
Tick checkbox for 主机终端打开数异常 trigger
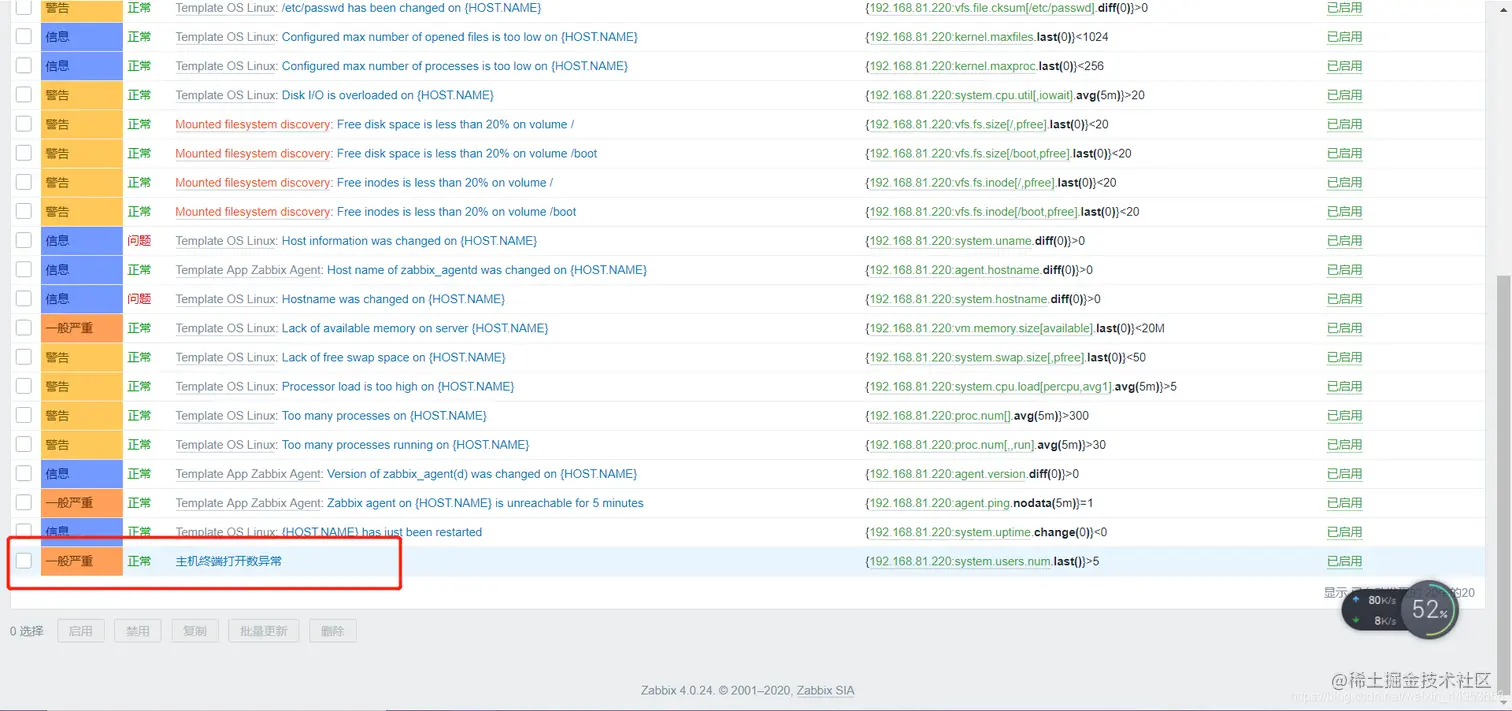point(24,561)
